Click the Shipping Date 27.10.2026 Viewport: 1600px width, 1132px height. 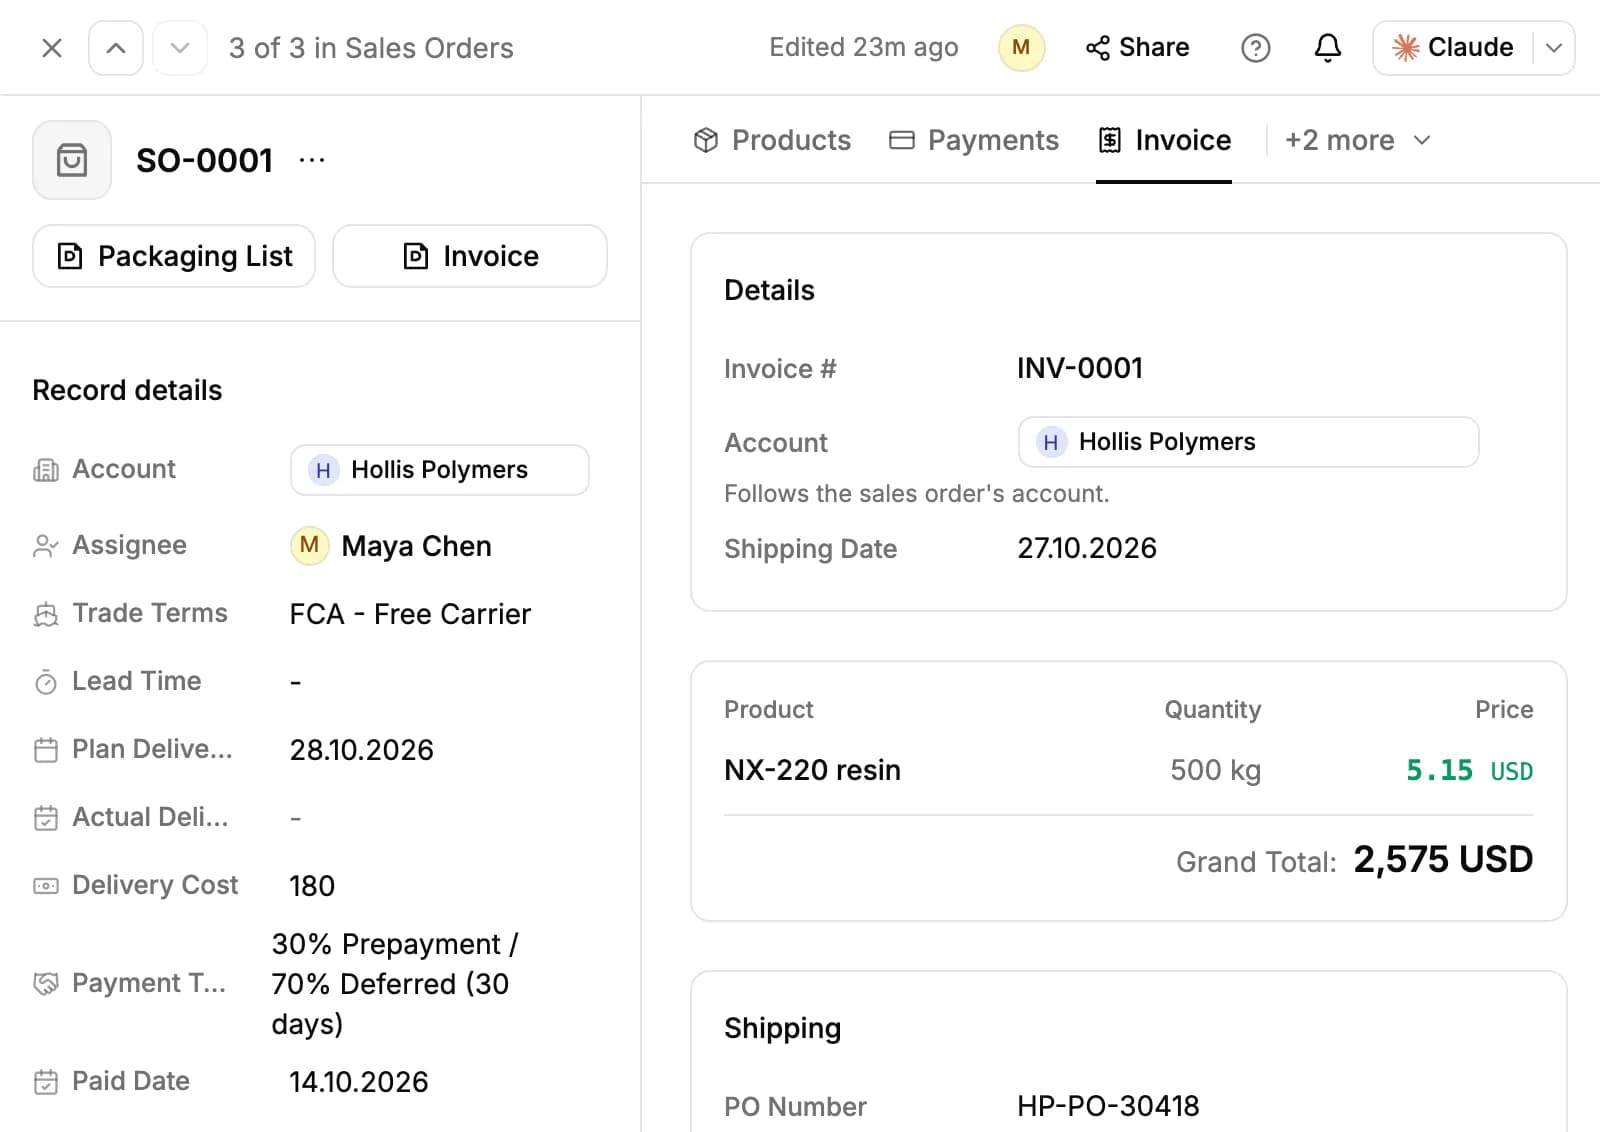pyautogui.click(x=1087, y=548)
